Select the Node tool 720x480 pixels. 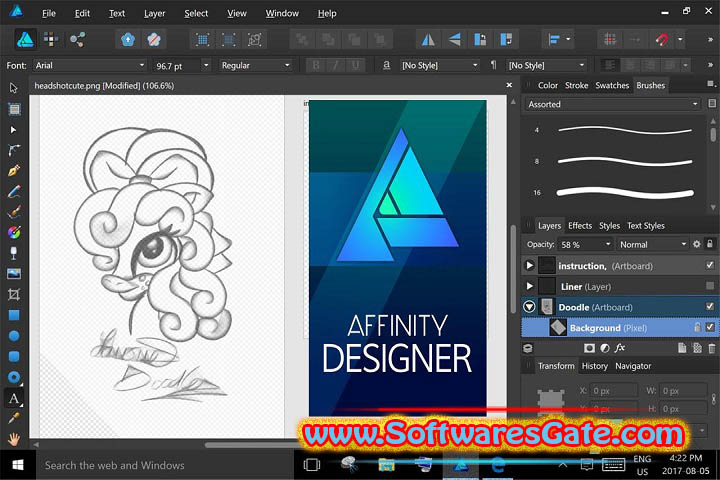(13, 130)
